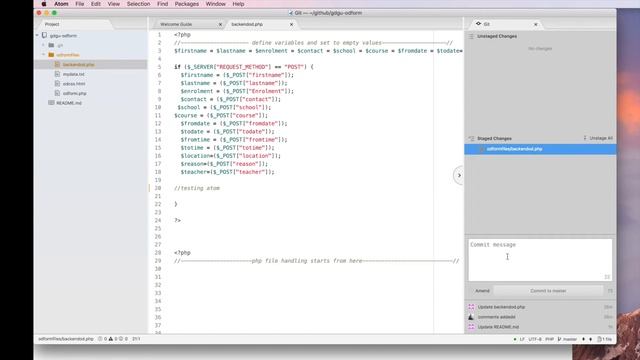Focus the Commit message text box

point(540,260)
